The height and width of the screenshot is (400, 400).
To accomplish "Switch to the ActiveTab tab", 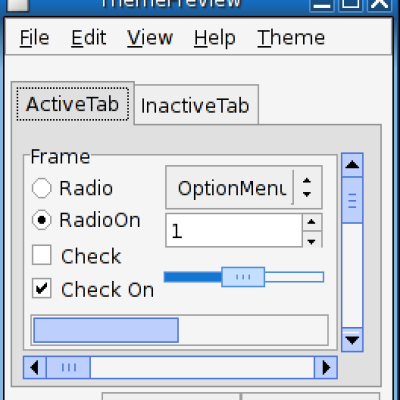I will coord(73,104).
